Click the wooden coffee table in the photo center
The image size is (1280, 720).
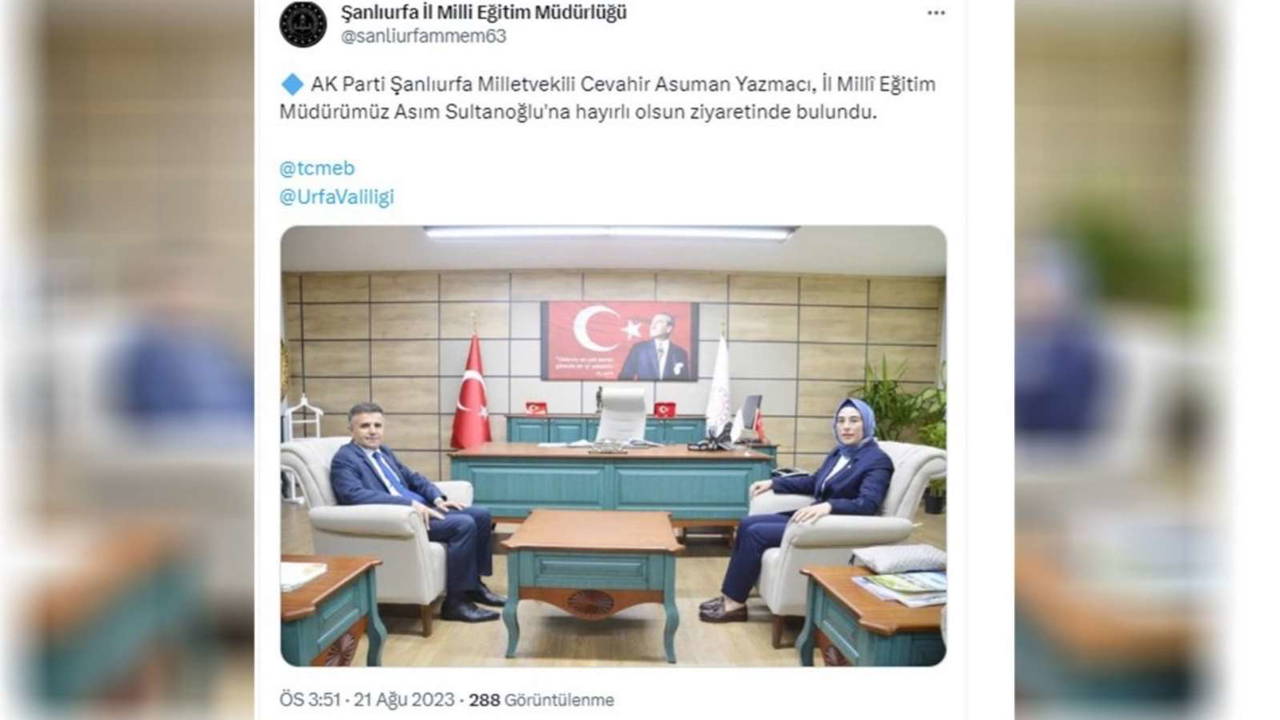[x=592, y=577]
